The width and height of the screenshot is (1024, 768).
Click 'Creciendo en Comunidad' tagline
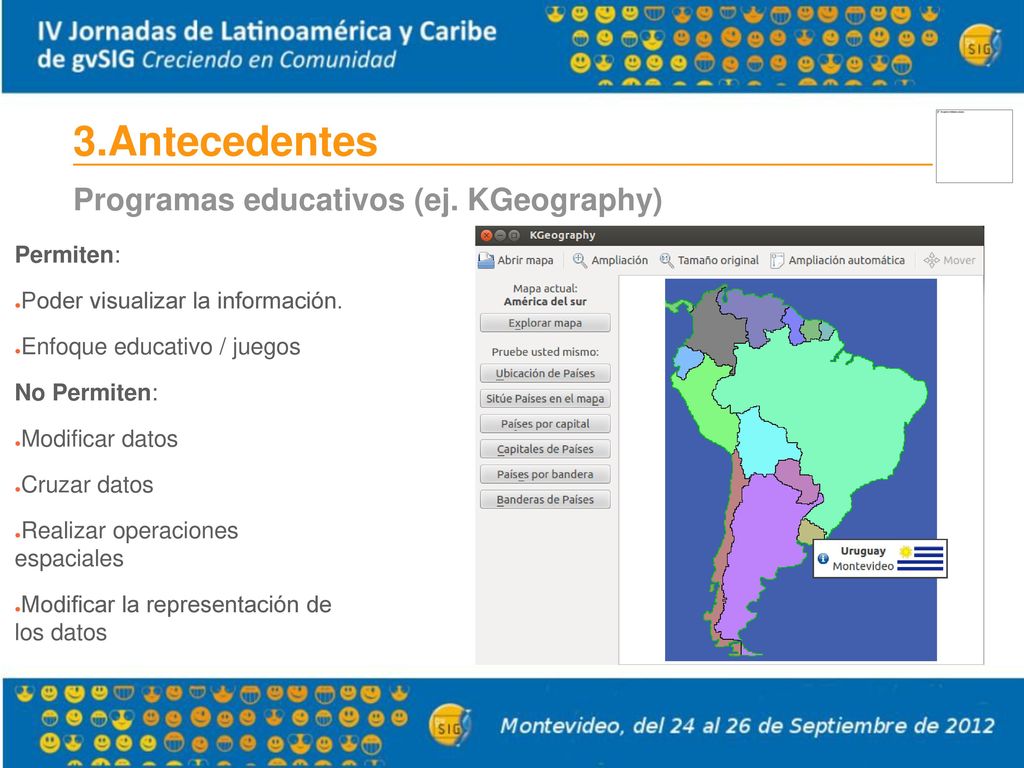(x=269, y=59)
